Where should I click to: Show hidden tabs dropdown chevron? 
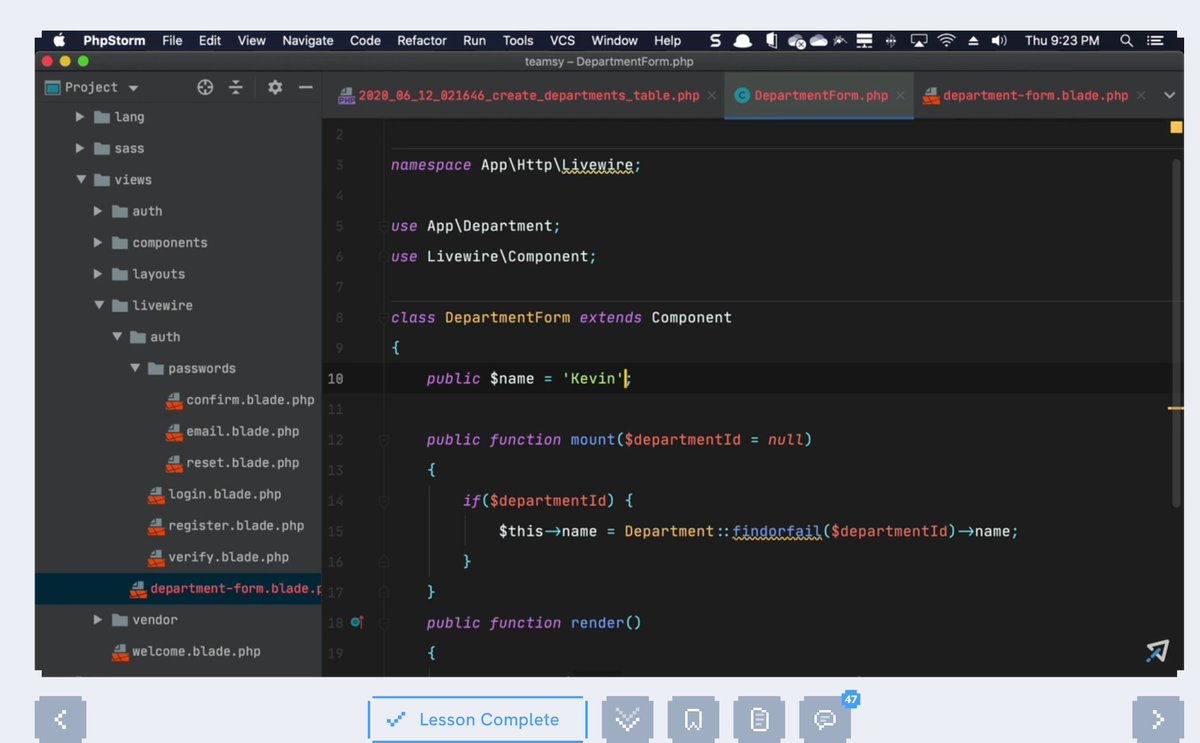pos(1170,96)
